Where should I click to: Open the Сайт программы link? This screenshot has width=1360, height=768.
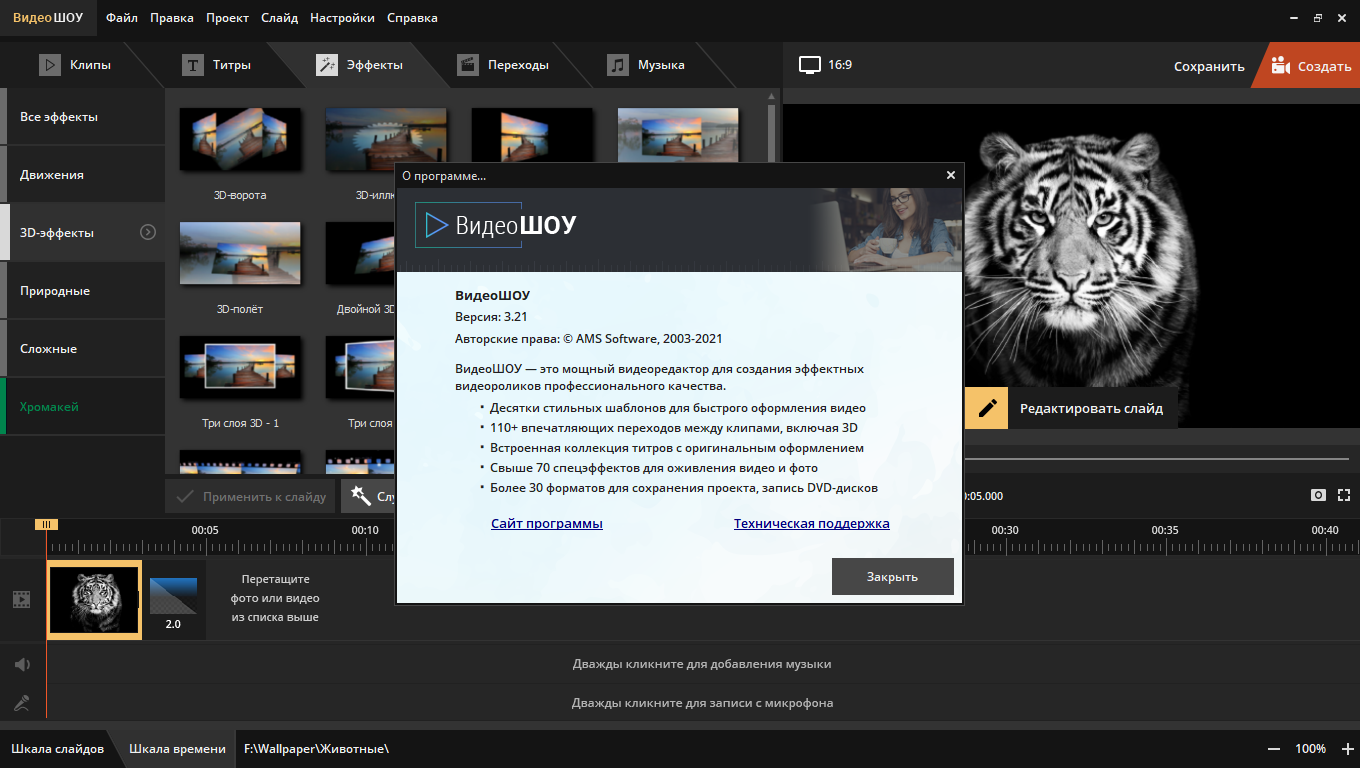tap(547, 523)
